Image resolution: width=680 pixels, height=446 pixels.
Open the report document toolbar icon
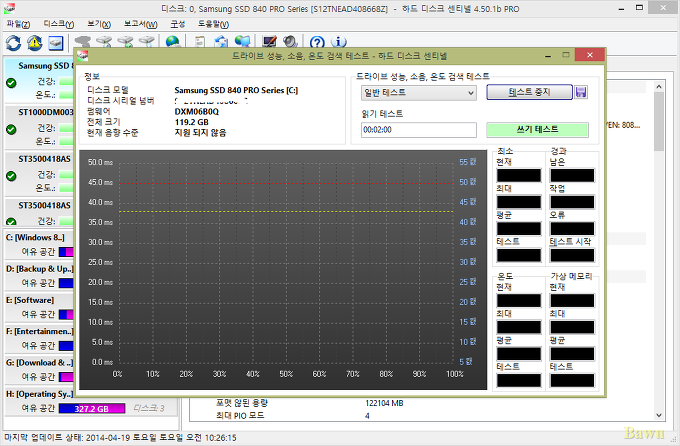[x=200, y=42]
